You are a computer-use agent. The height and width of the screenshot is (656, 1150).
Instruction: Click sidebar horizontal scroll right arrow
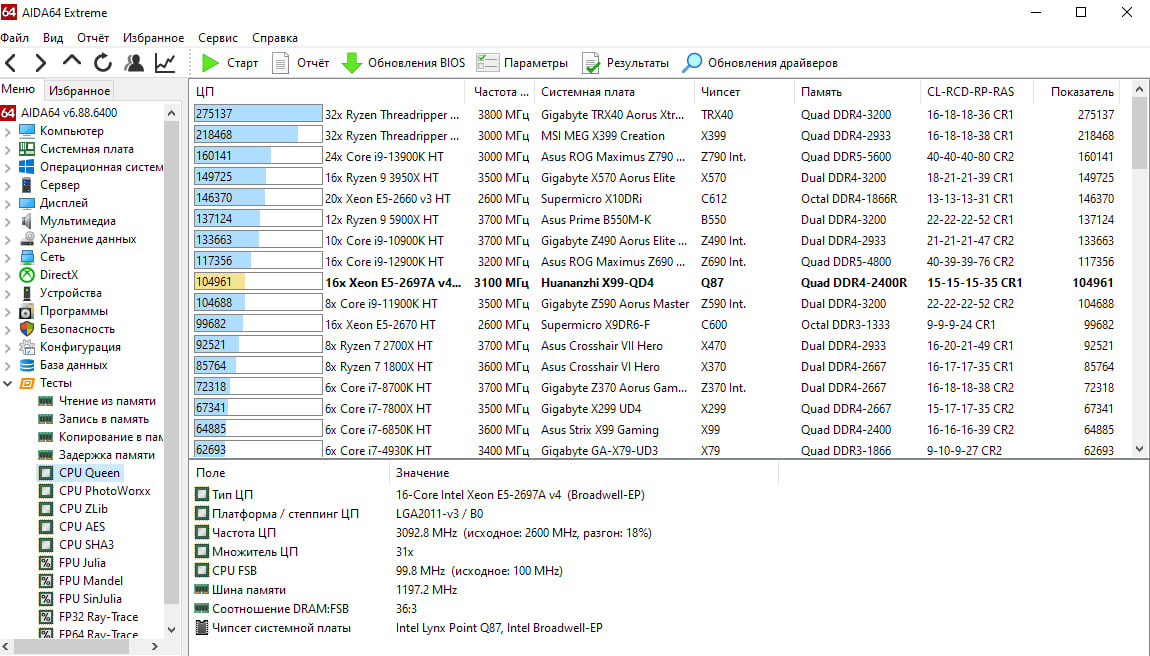[x=155, y=646]
